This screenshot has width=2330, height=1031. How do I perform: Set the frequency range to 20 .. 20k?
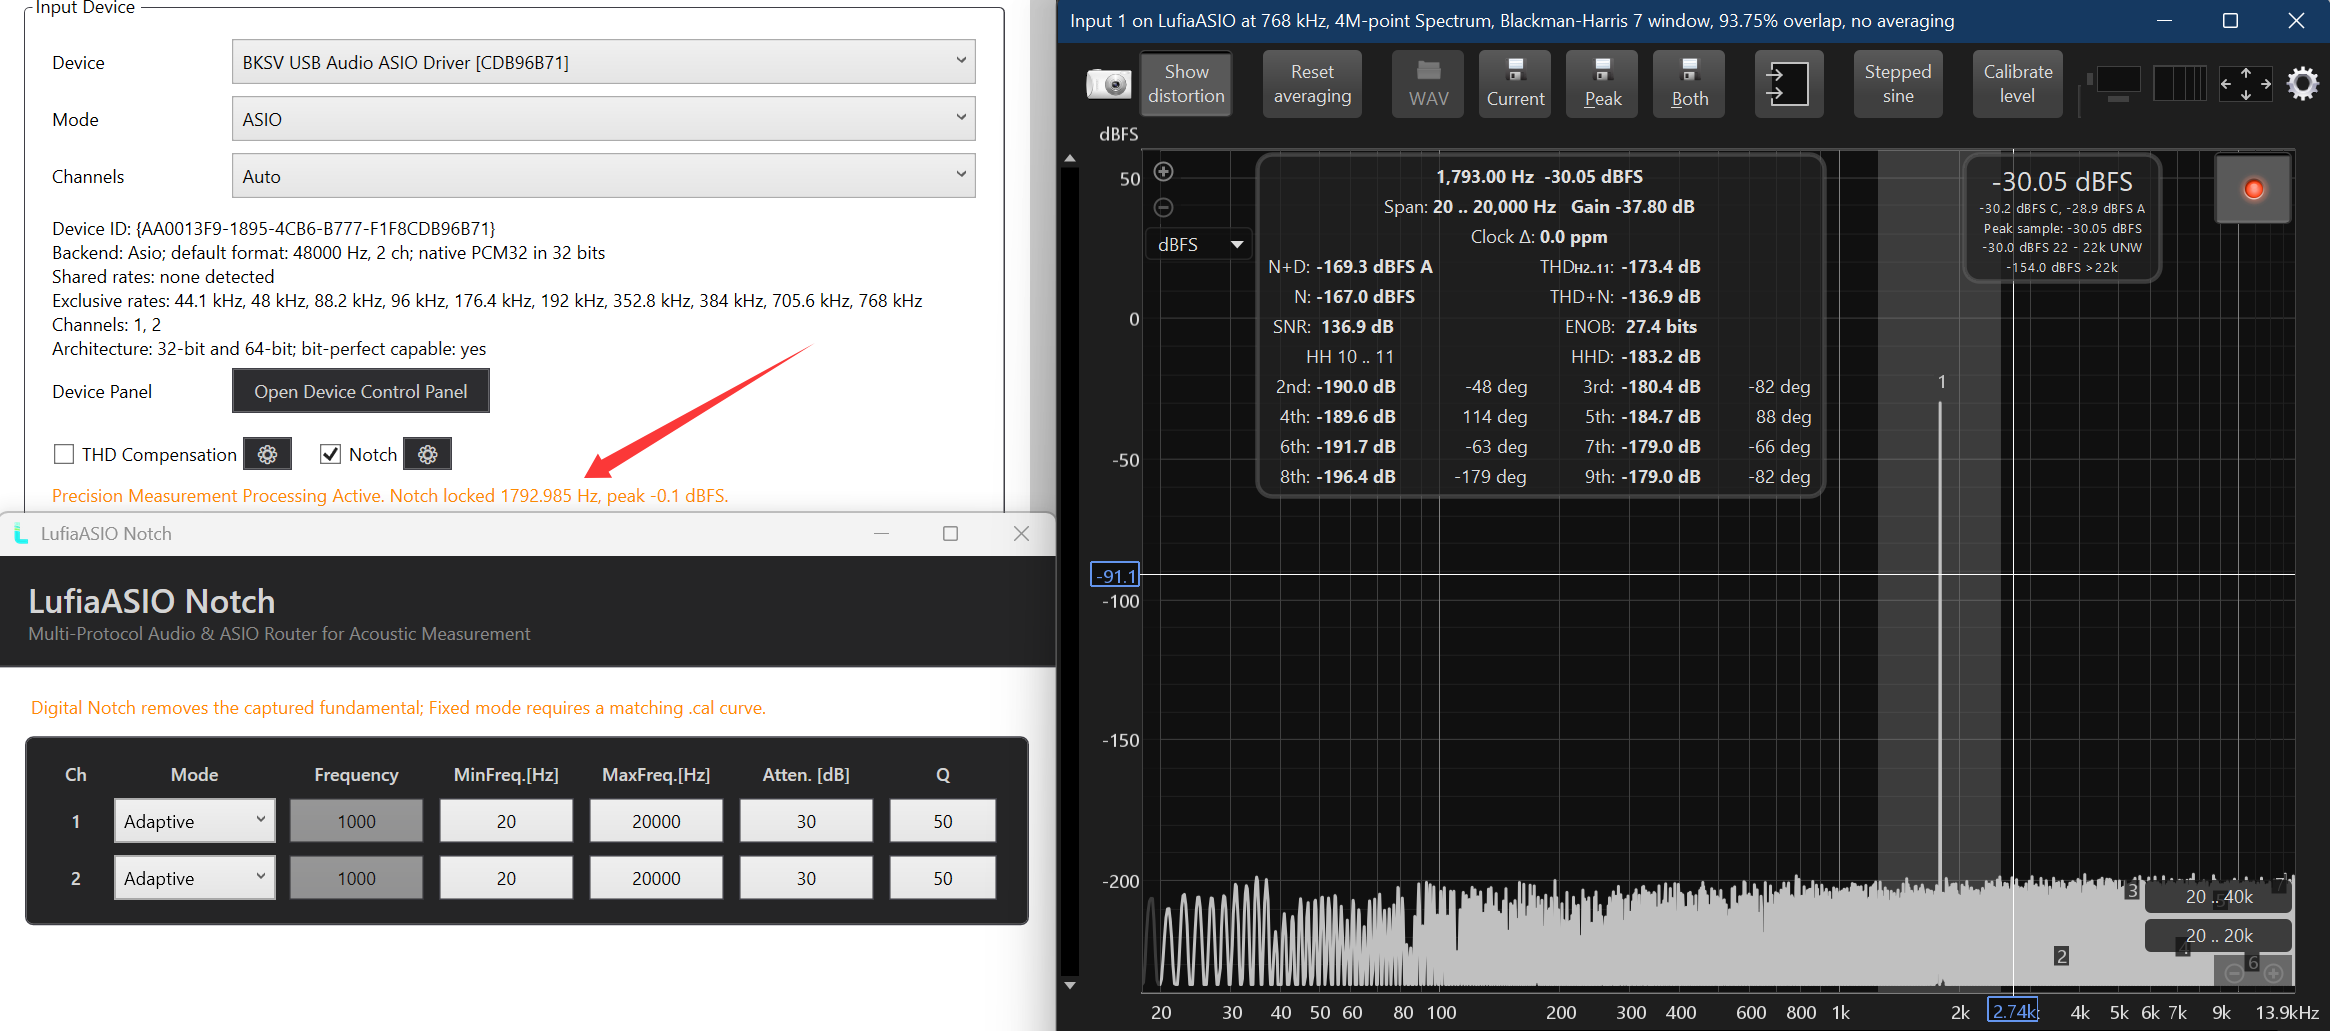pyautogui.click(x=2218, y=936)
